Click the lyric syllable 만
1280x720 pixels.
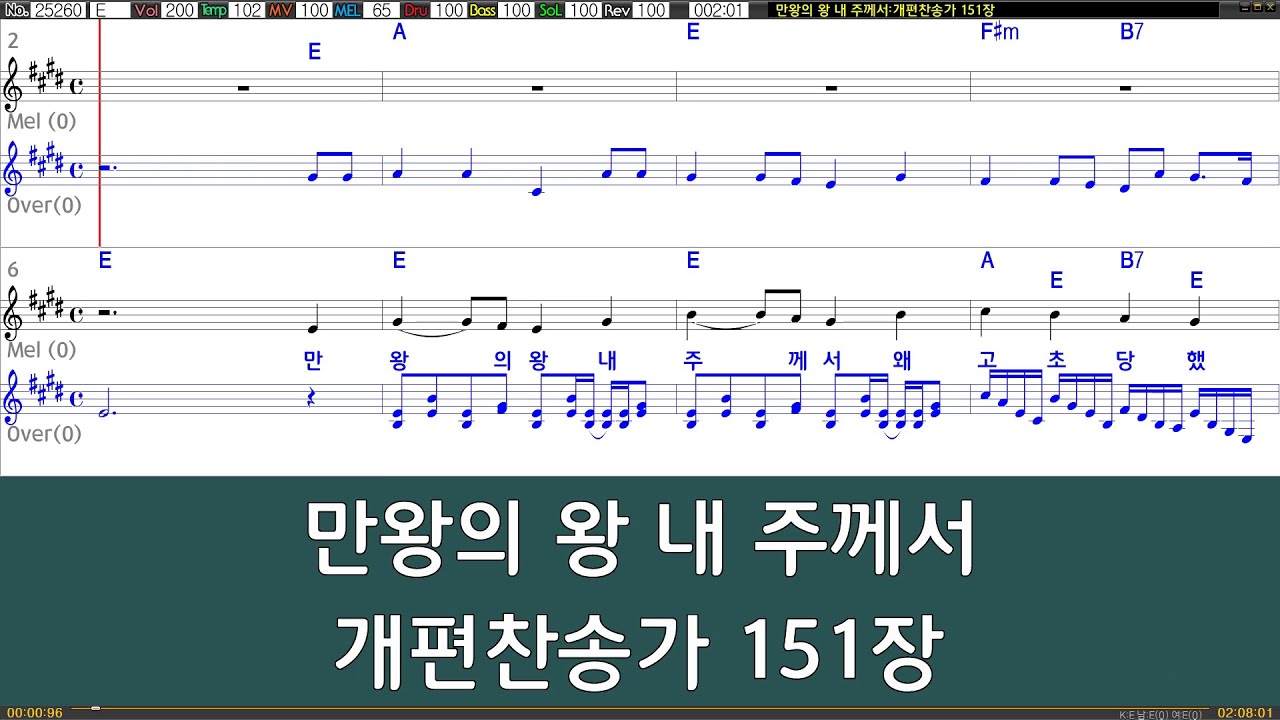tap(313, 361)
